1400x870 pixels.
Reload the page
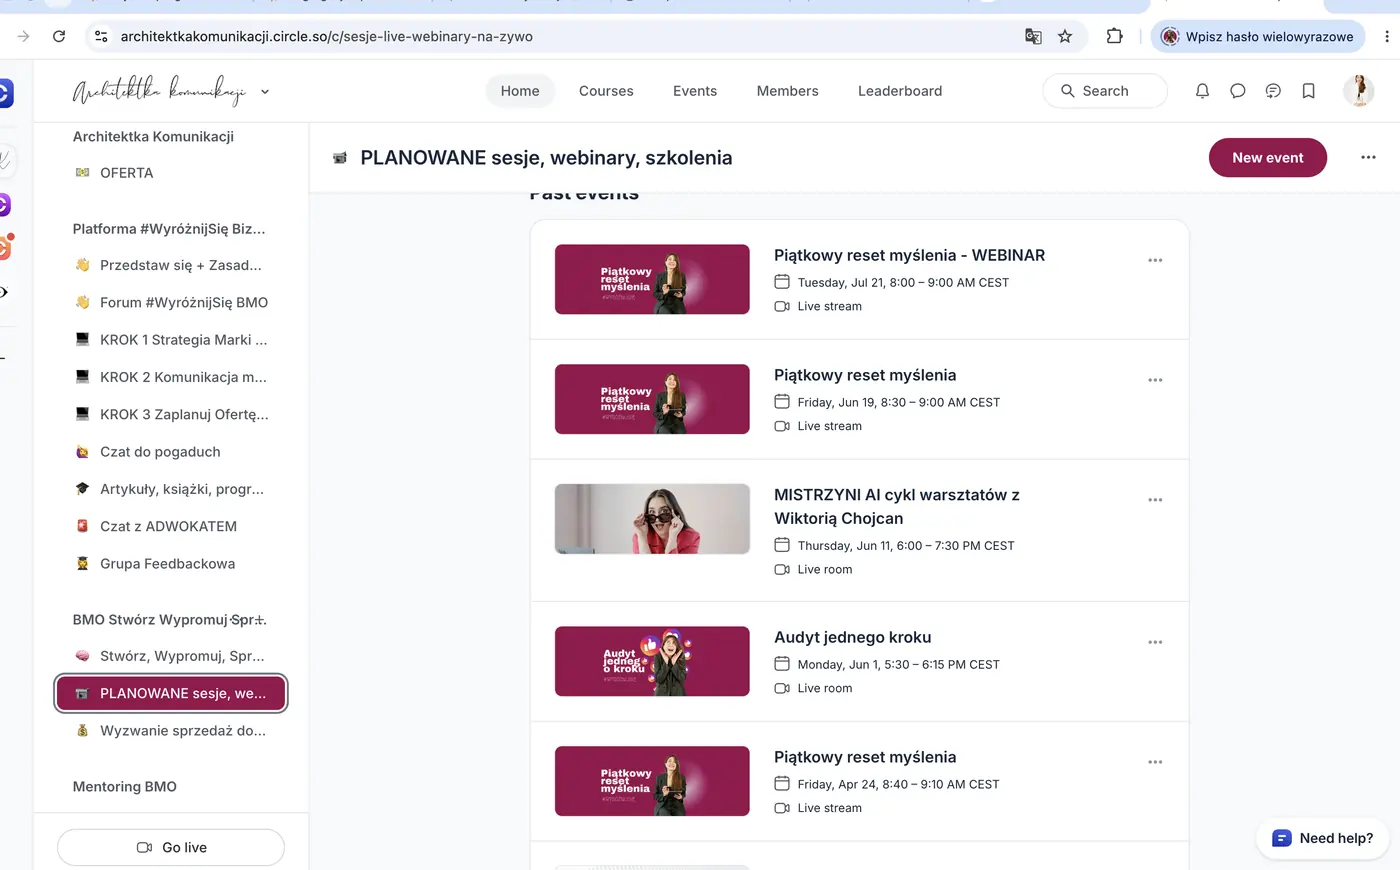point(59,36)
